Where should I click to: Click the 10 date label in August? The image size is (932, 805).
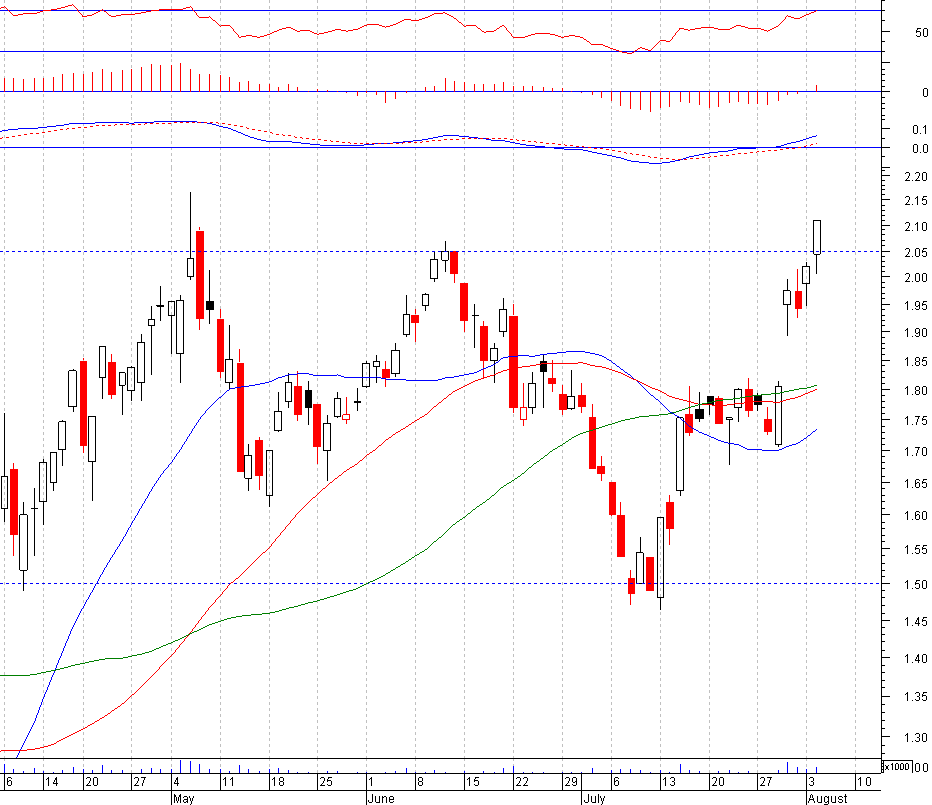click(864, 782)
